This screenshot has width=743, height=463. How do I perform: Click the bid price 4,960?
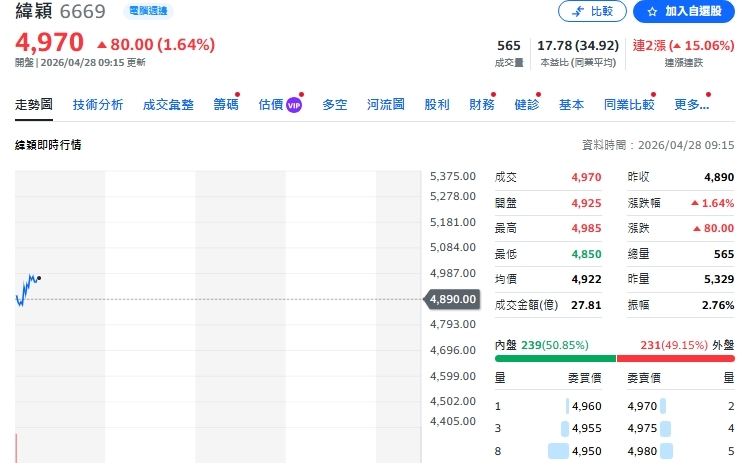pos(587,406)
